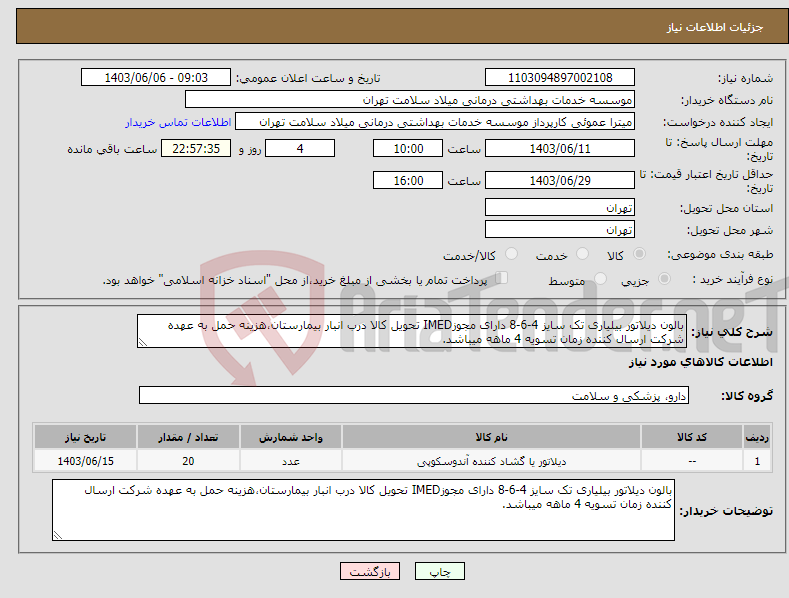
Task: Click the quantity cell 20
Action: pyautogui.click(x=188, y=461)
